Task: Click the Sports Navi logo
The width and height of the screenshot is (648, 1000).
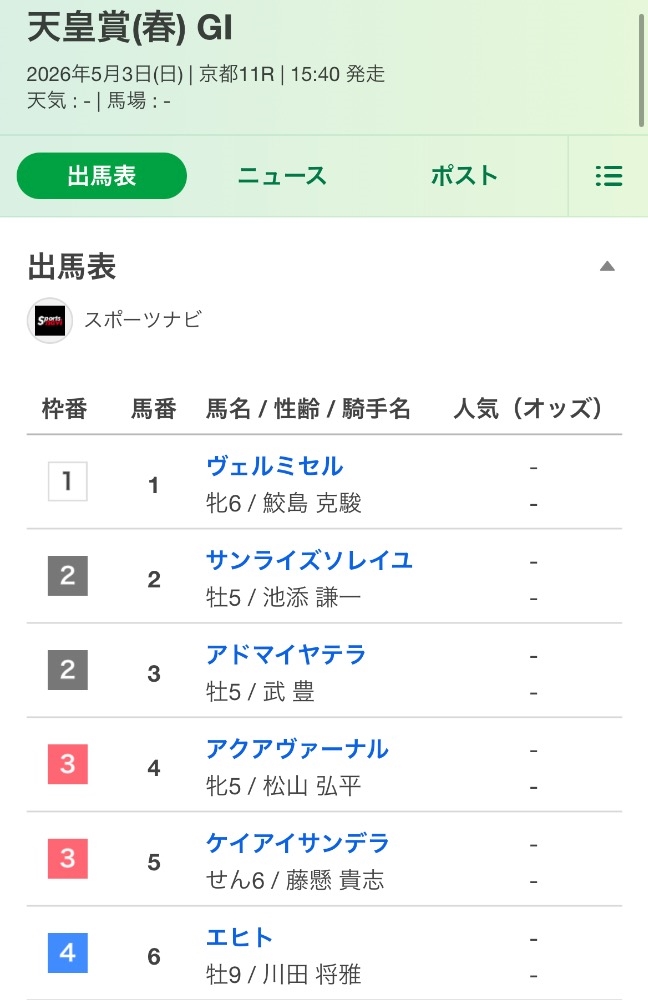Action: coord(50,320)
